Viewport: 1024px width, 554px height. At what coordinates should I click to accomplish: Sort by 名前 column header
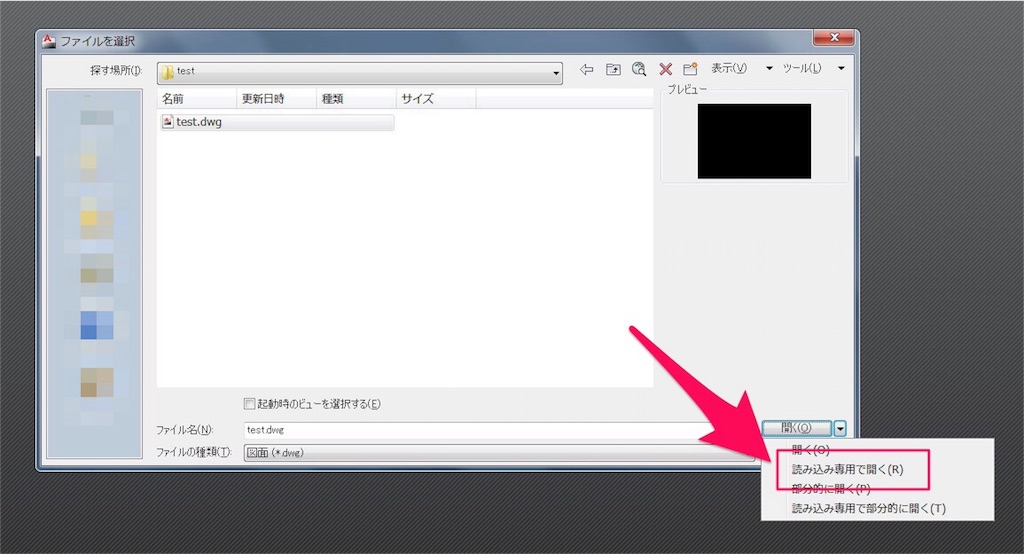pyautogui.click(x=197, y=99)
